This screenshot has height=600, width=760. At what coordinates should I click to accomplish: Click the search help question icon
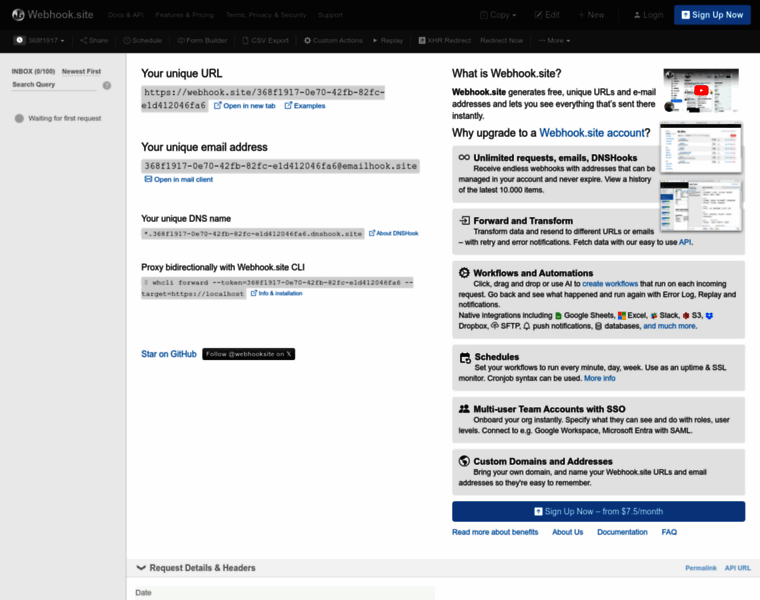(107, 85)
